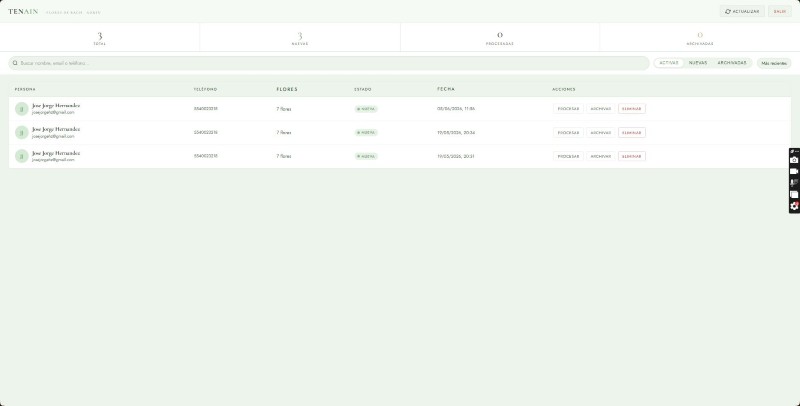The image size is (800, 406).
Task: Click the search magnifier icon
Action: tap(15, 63)
